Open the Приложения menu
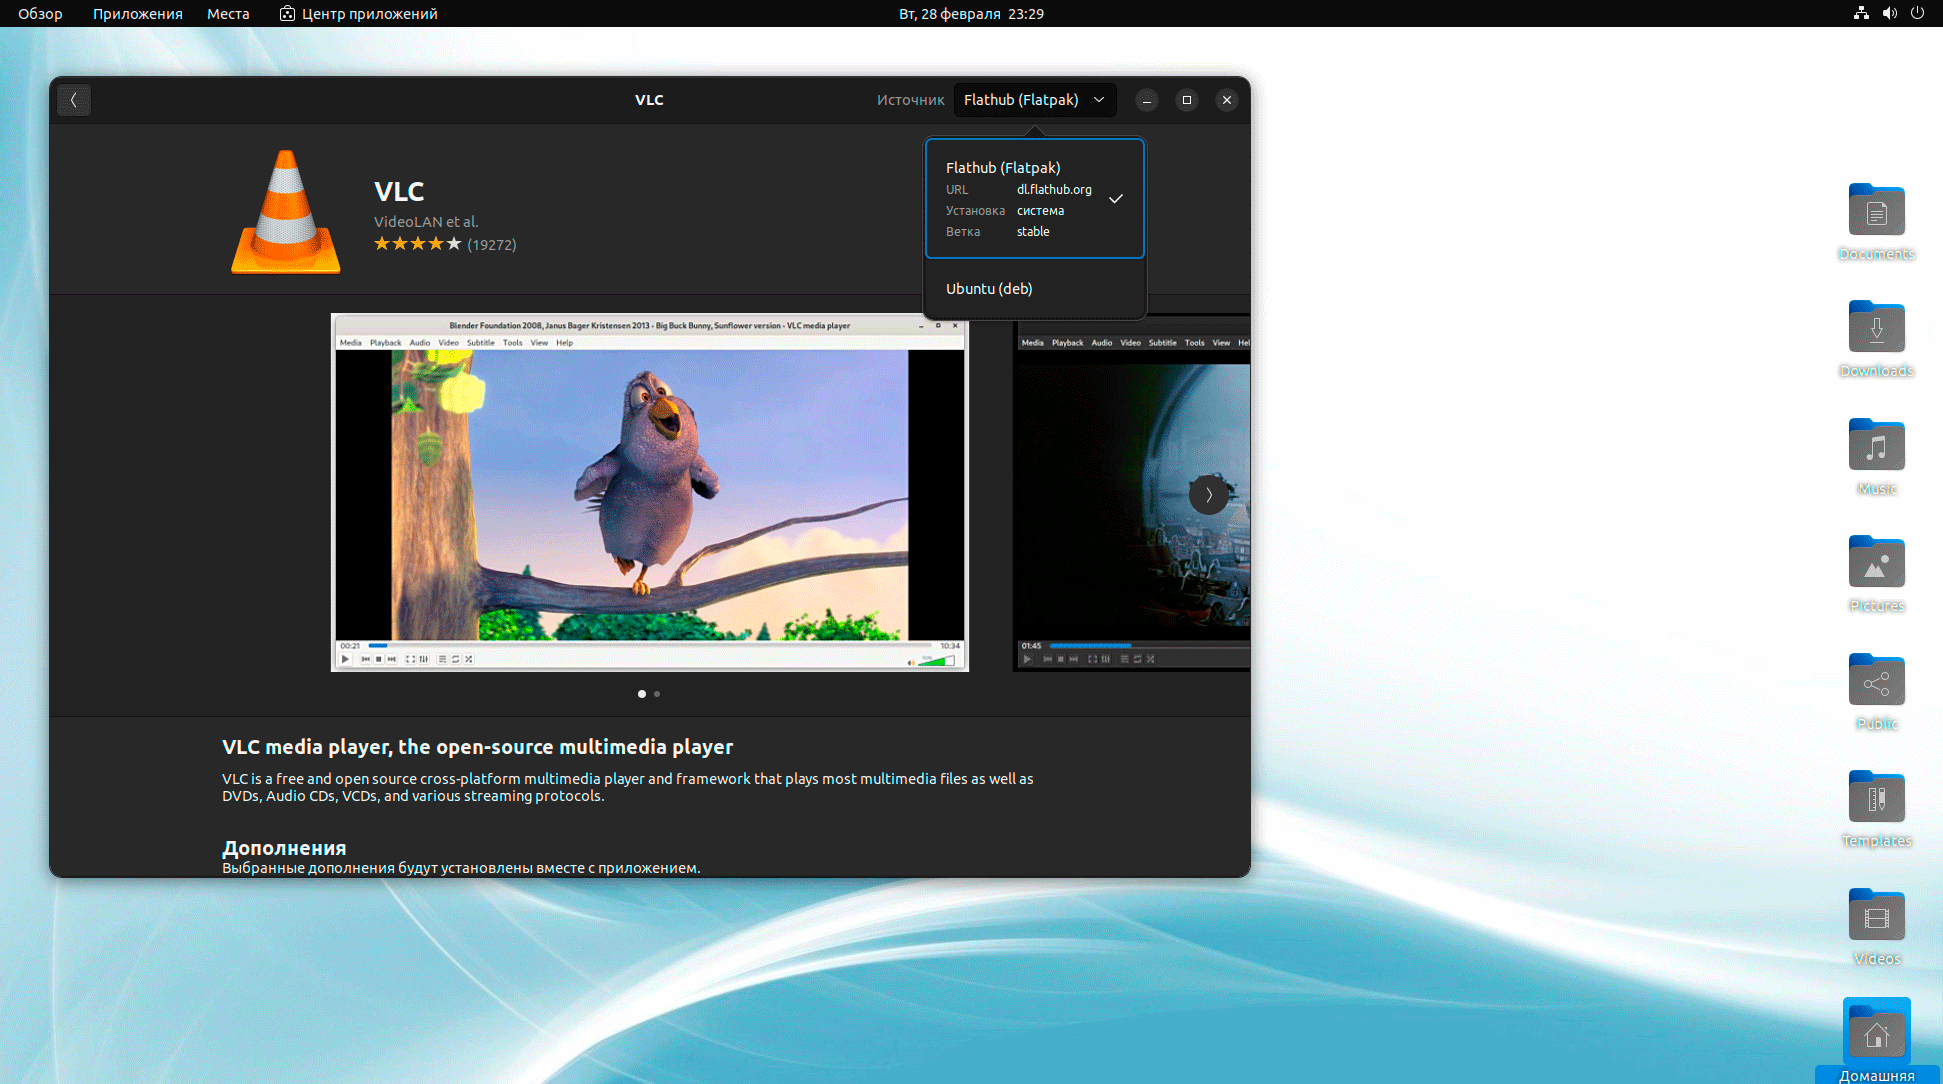The height and width of the screenshot is (1084, 1943). tap(137, 13)
